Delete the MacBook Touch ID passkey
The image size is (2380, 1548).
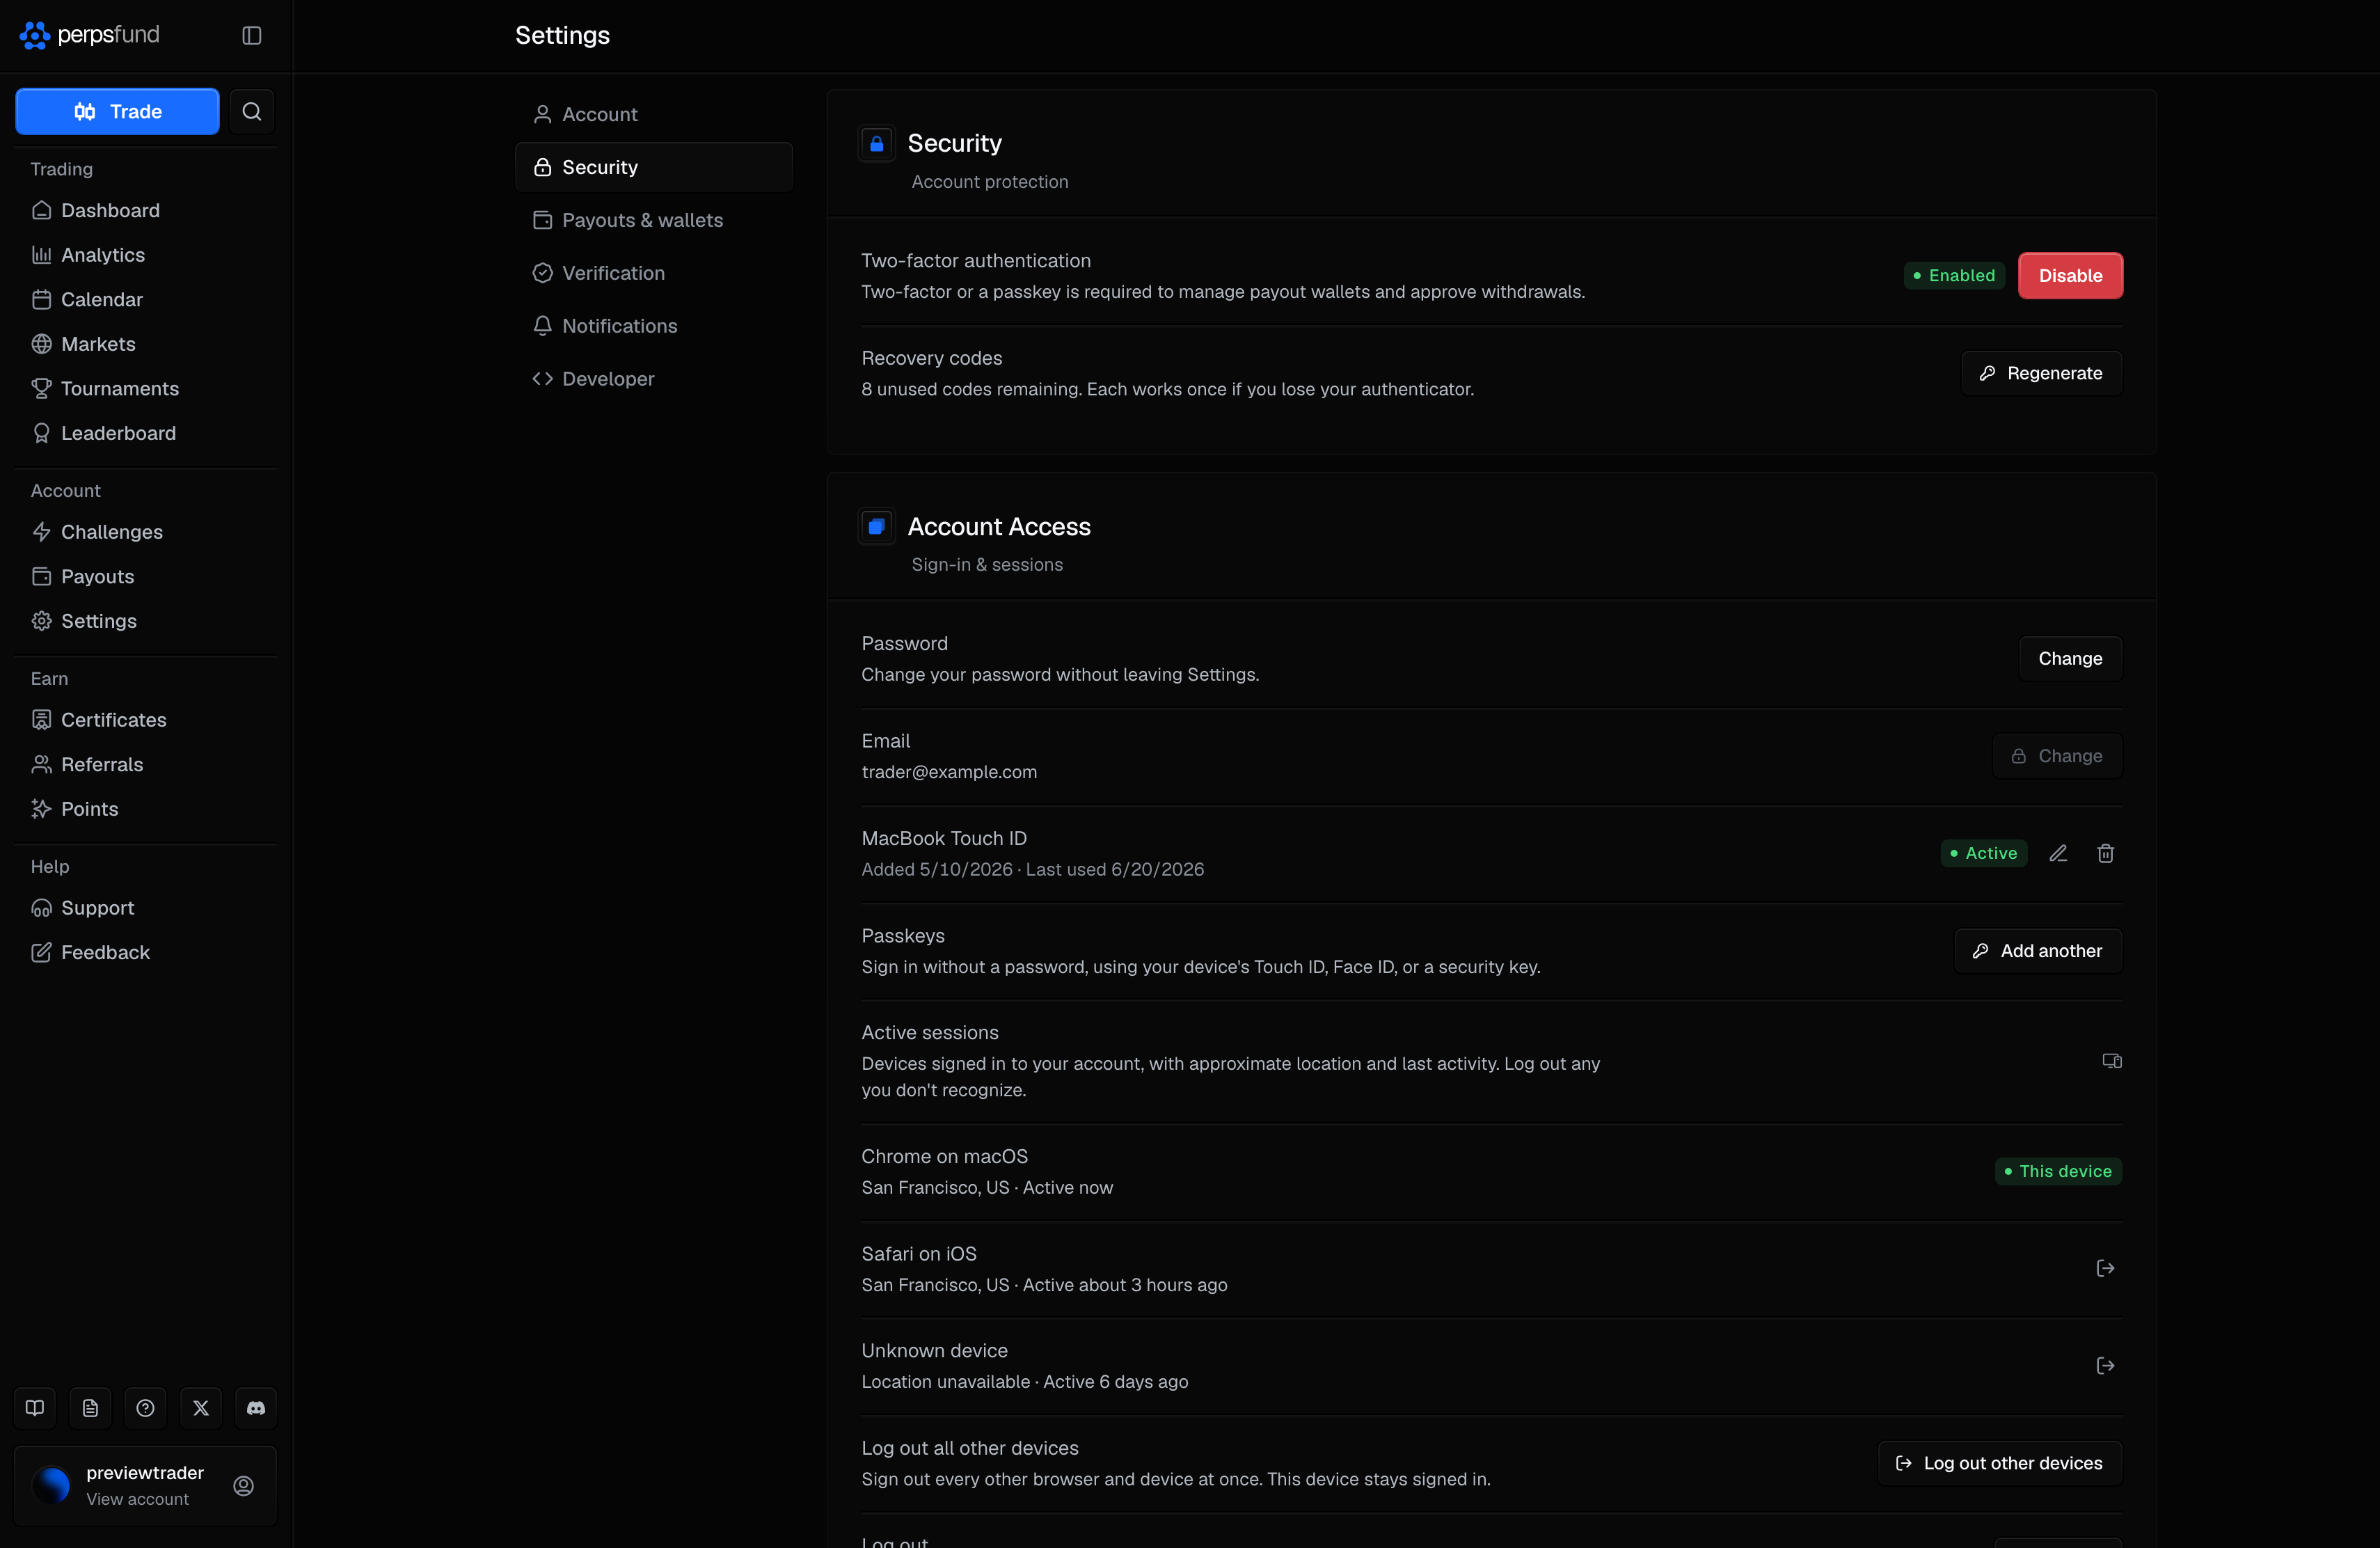pyautogui.click(x=2105, y=853)
